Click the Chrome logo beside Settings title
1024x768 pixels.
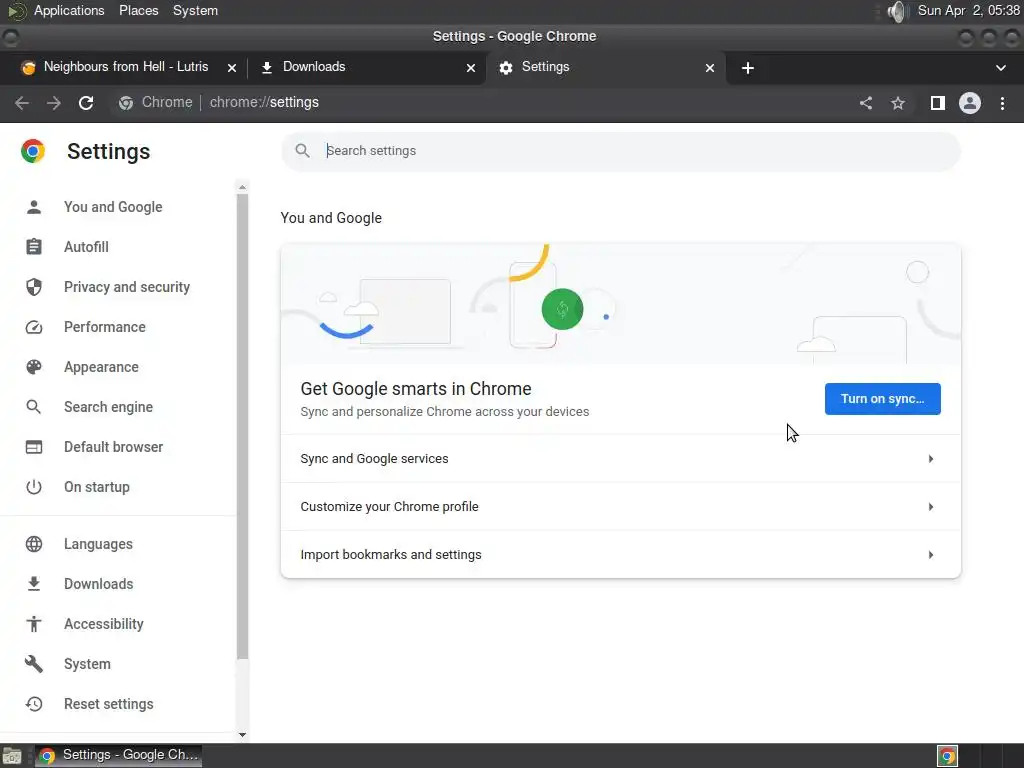pyautogui.click(x=33, y=151)
